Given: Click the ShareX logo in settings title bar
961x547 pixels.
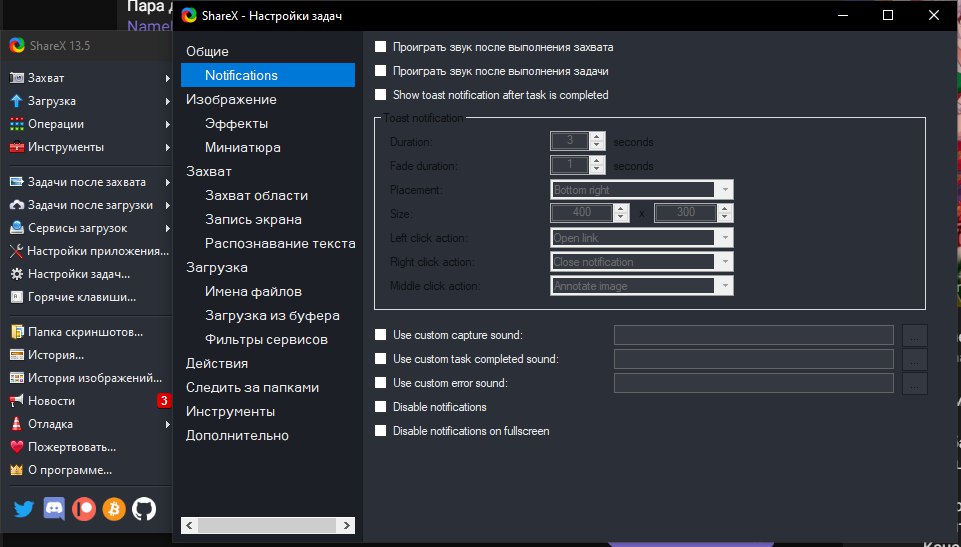Looking at the screenshot, I should coord(189,15).
